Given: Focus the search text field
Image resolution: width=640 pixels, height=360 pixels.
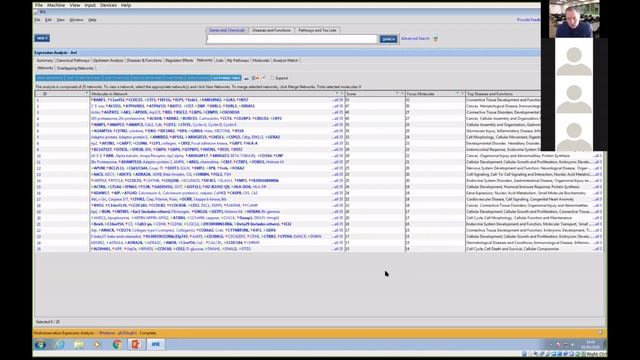Looking at the screenshot, I should 292,39.
